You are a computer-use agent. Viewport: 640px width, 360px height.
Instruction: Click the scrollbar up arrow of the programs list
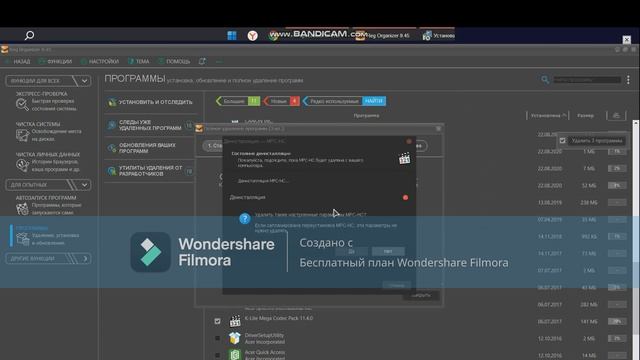636,123
